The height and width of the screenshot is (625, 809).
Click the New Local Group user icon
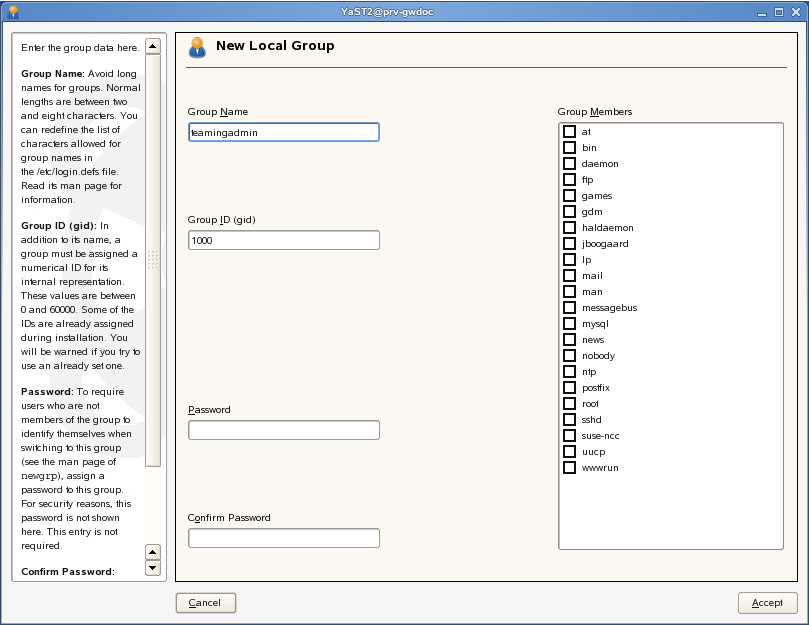pyautogui.click(x=197, y=47)
